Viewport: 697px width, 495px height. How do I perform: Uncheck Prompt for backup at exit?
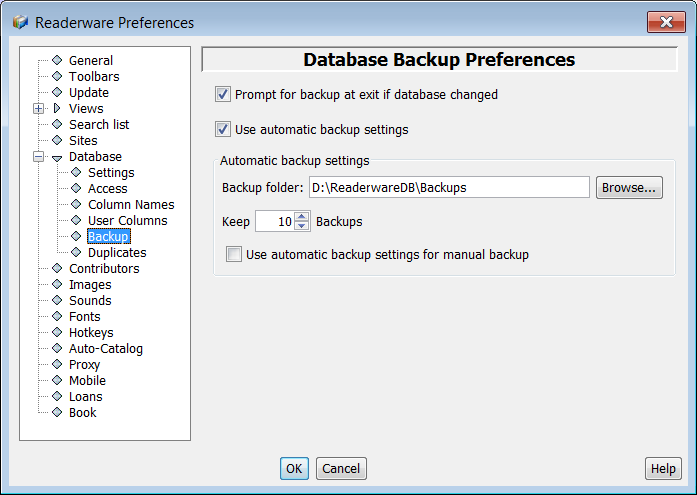pos(223,94)
